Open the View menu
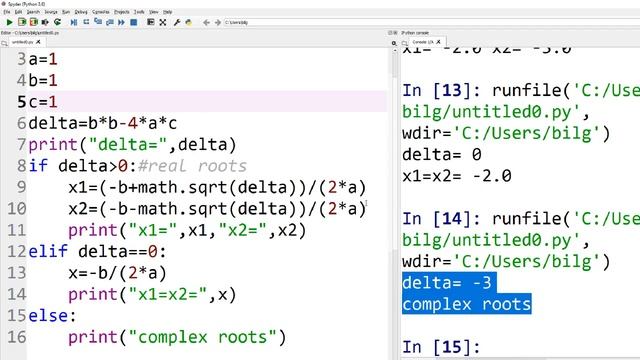The image size is (640, 360). (153, 12)
